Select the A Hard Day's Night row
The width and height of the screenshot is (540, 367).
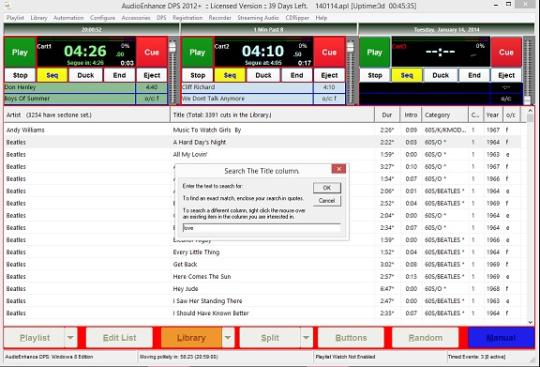pyautogui.click(x=262, y=142)
